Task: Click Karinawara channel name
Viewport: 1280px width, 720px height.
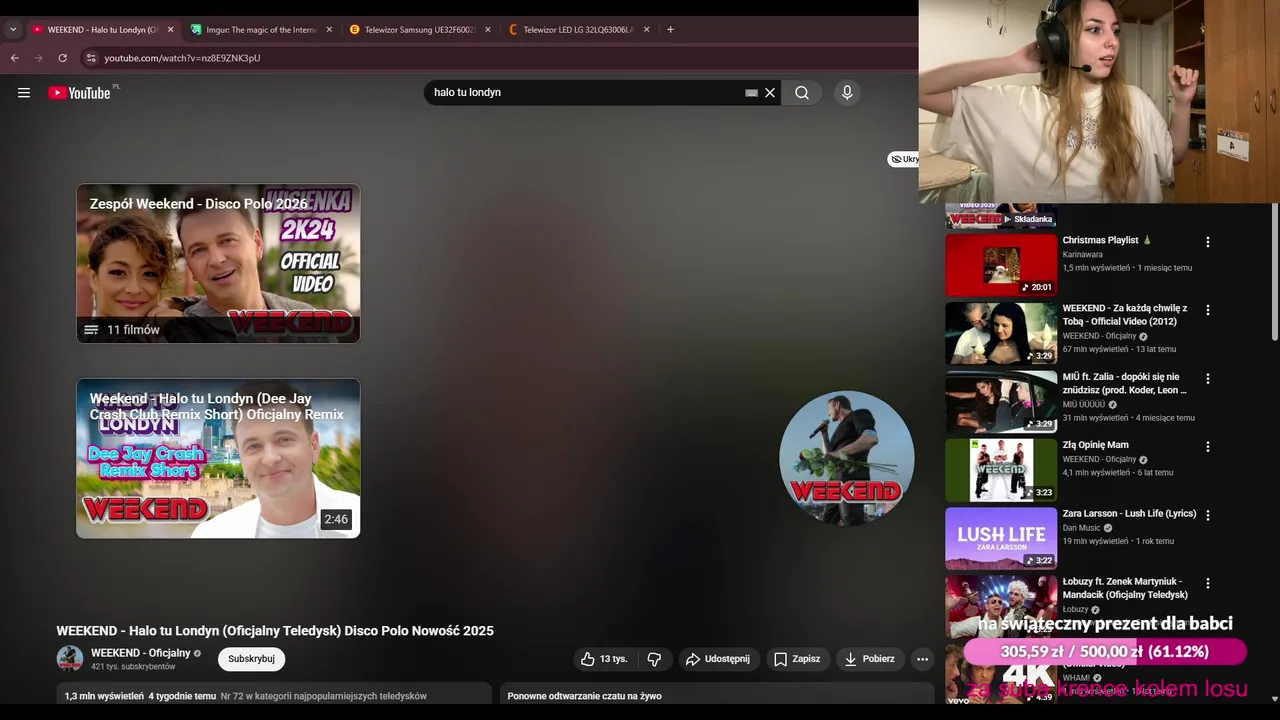Action: (x=1082, y=254)
